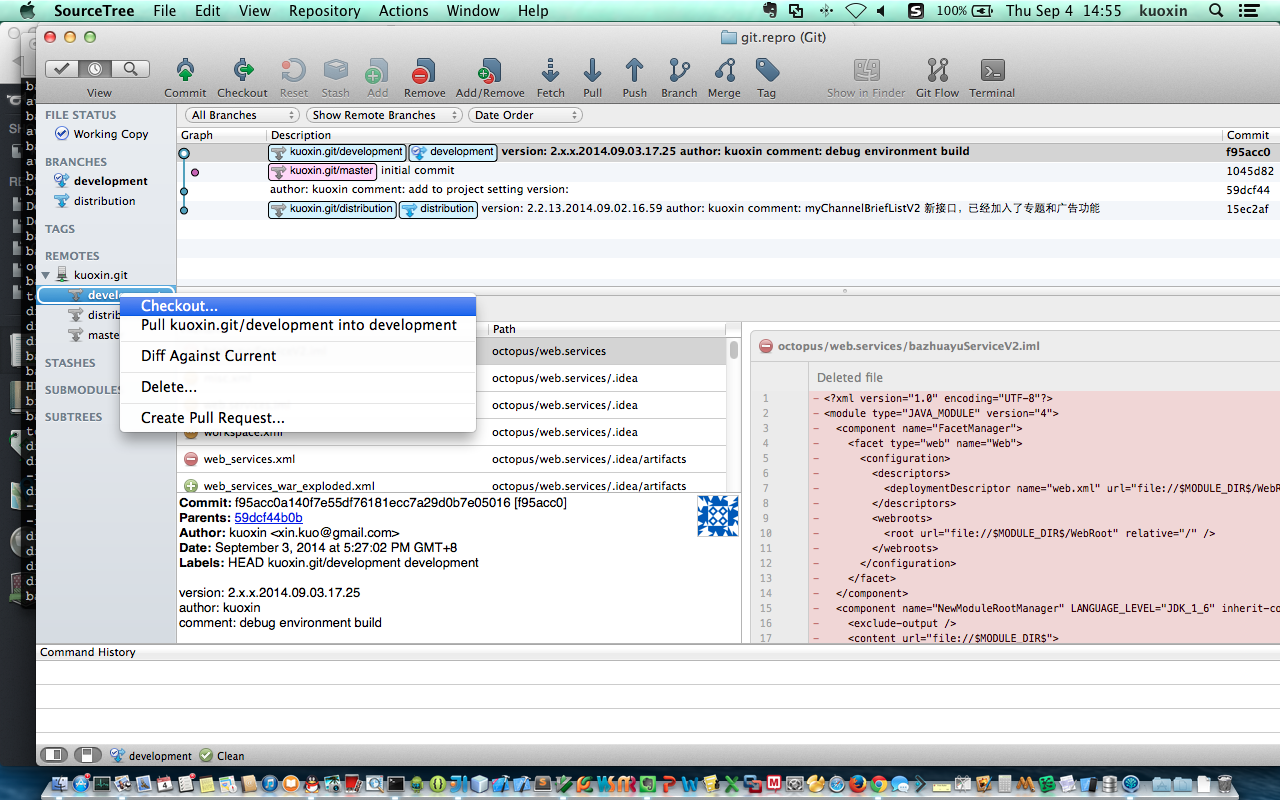The width and height of the screenshot is (1280, 800).
Task: Choose Pull kuoxin.git/development into development
Action: (297, 325)
